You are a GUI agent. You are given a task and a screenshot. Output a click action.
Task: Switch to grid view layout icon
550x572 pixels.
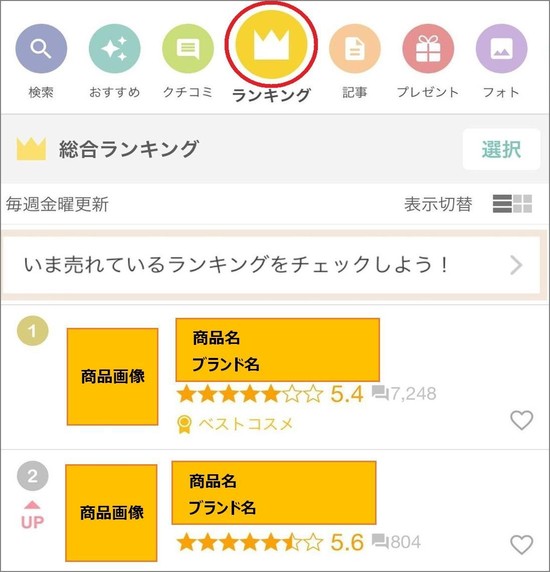523,204
